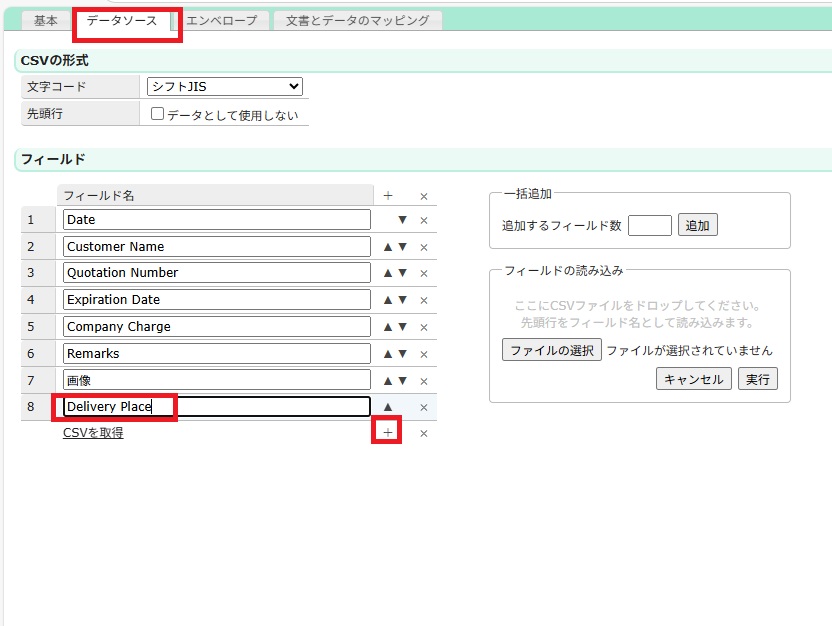Viewport: 832px width, 626px height.
Task: Open the 文字コード dropdown
Action: tap(224, 87)
